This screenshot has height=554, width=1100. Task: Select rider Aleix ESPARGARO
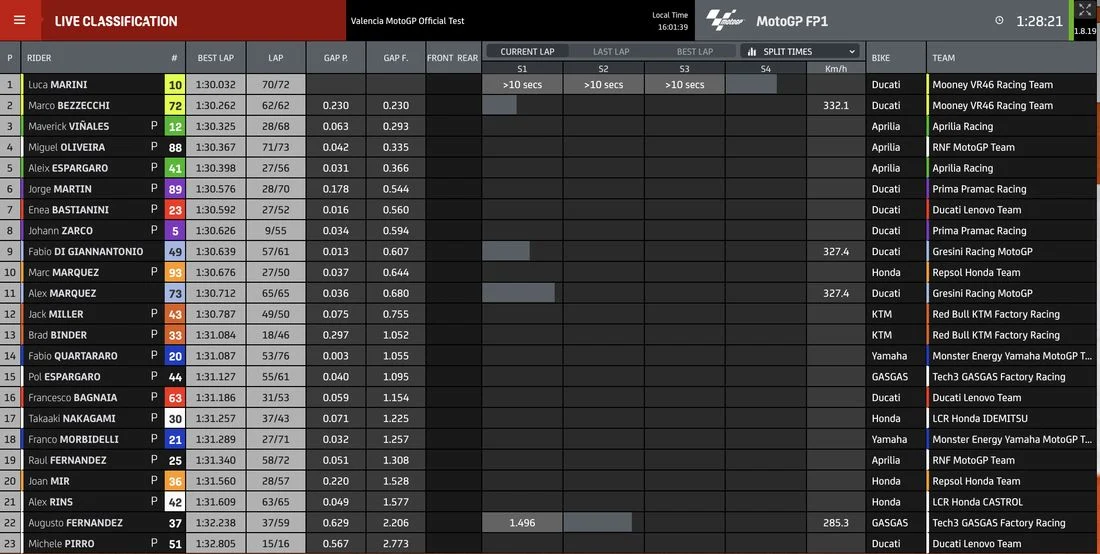coord(68,168)
